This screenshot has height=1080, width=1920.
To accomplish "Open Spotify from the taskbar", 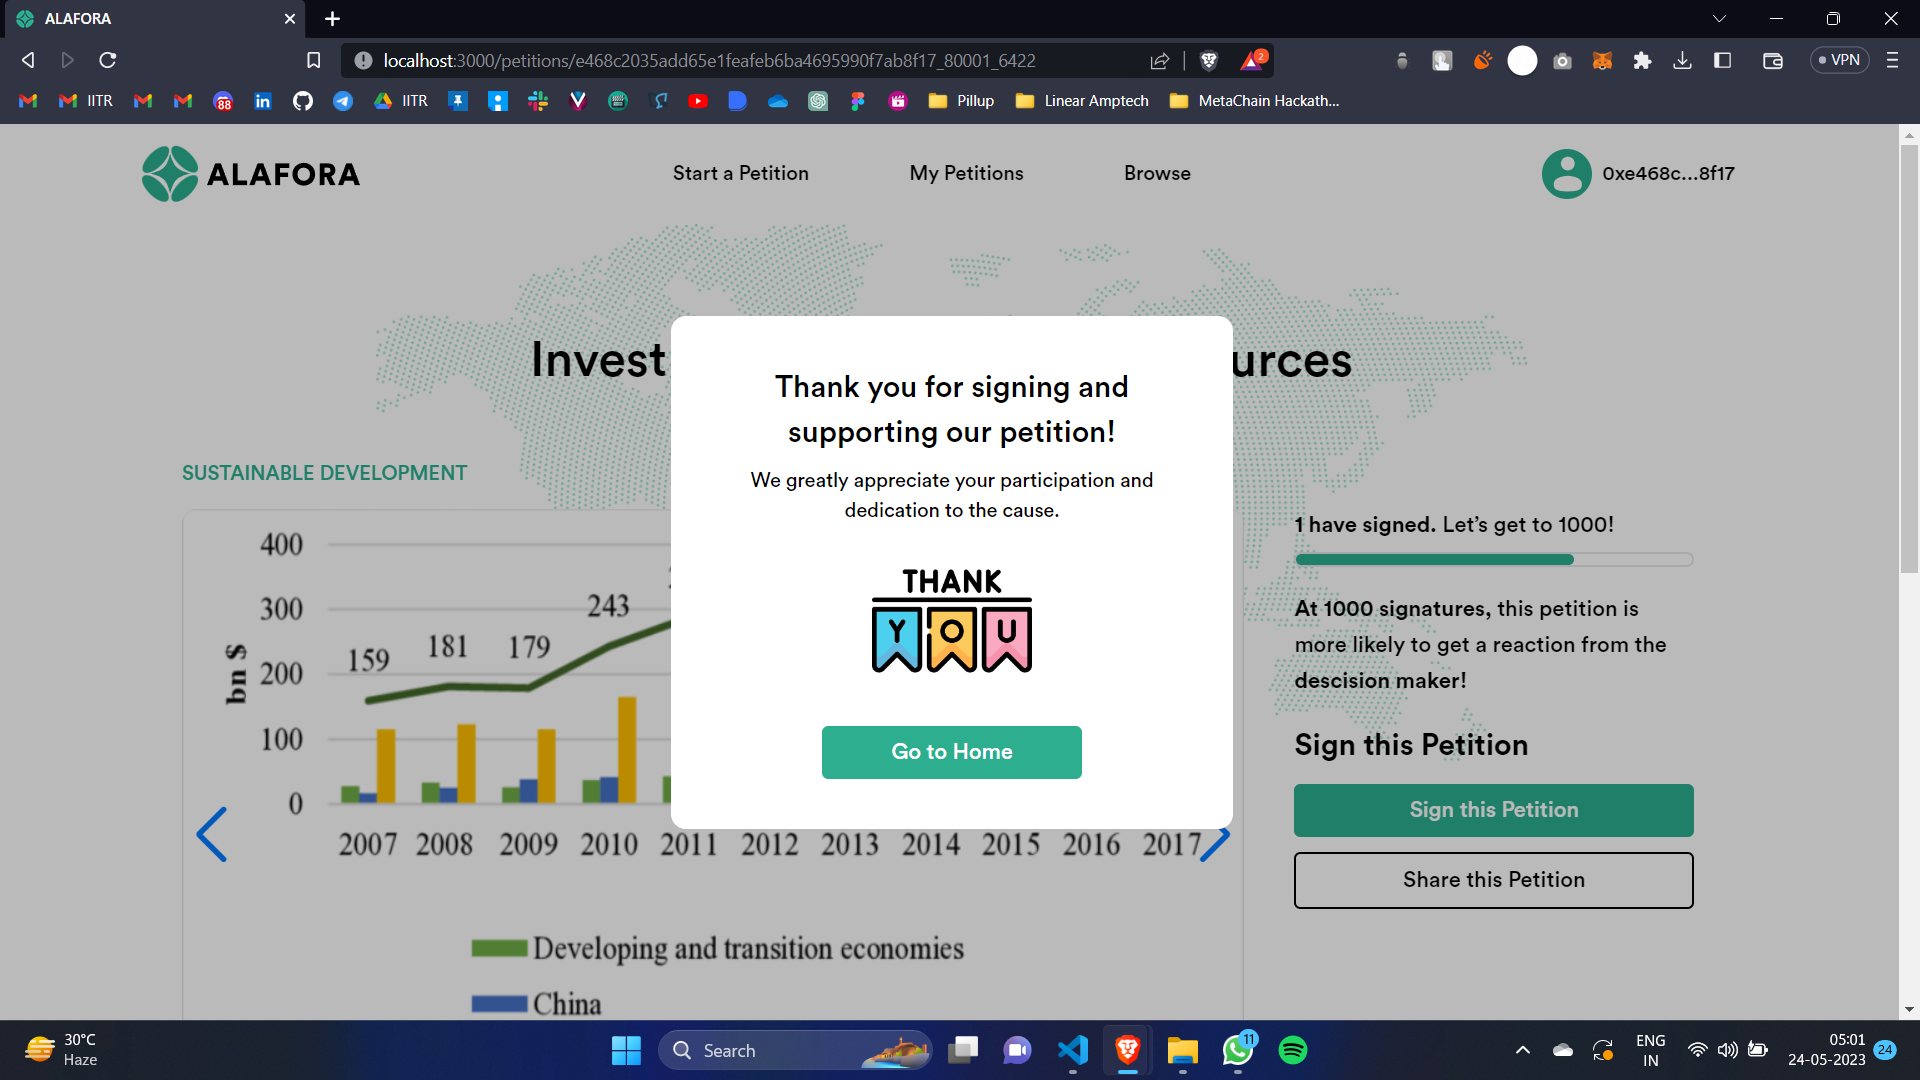I will (x=1292, y=1050).
